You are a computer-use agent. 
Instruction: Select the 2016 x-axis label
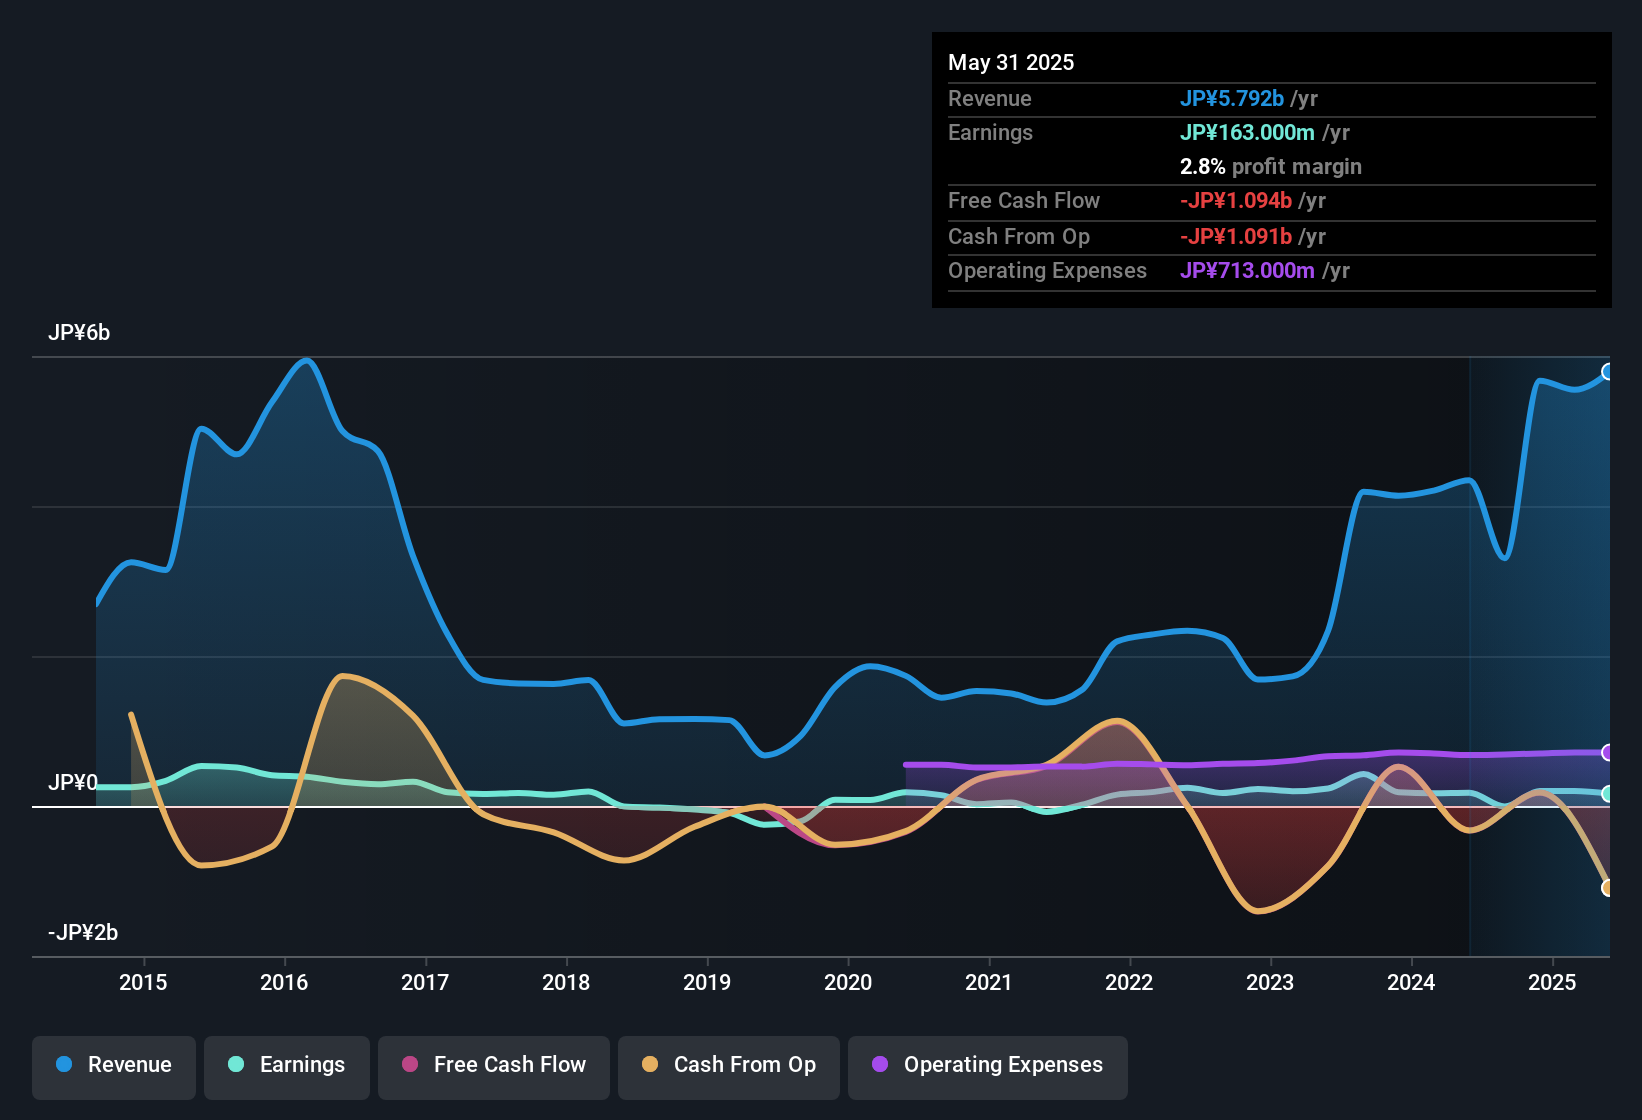point(284,983)
